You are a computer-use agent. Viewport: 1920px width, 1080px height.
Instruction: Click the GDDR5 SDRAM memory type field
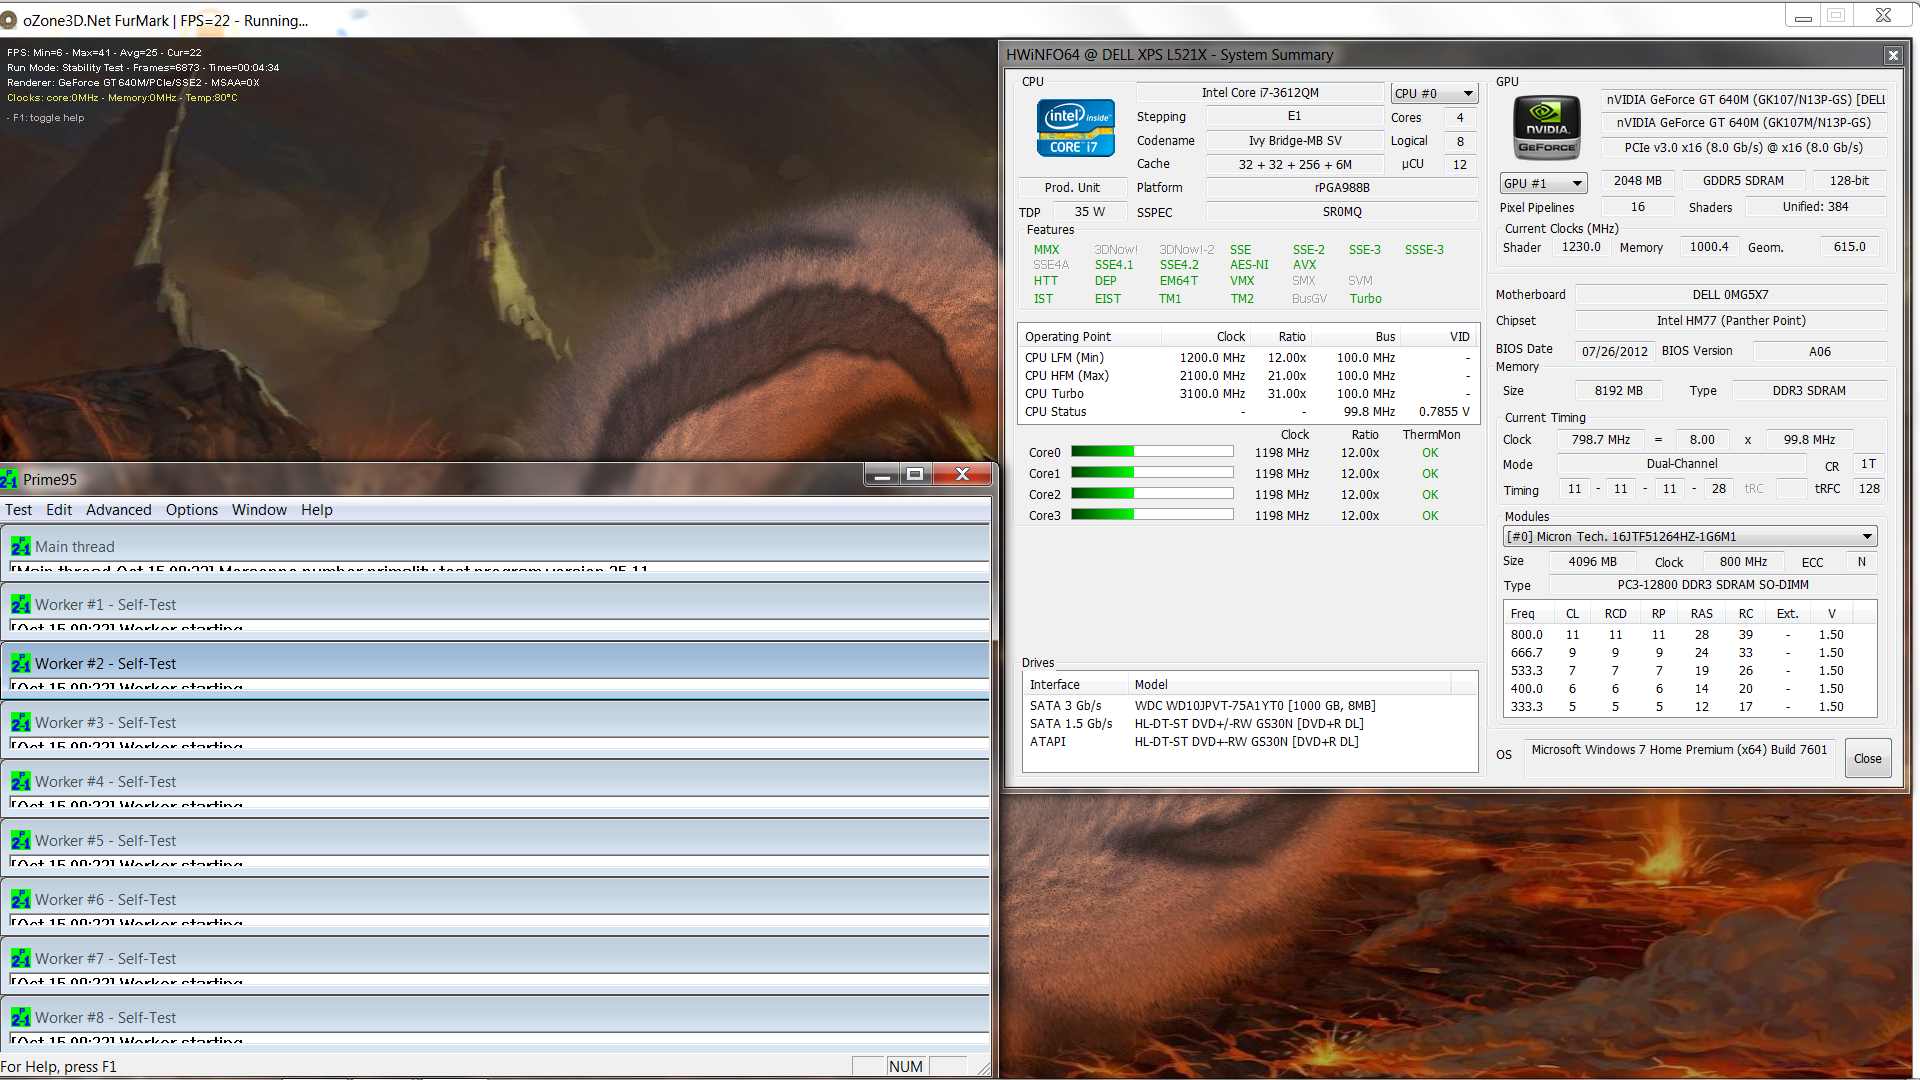[x=1742, y=181]
